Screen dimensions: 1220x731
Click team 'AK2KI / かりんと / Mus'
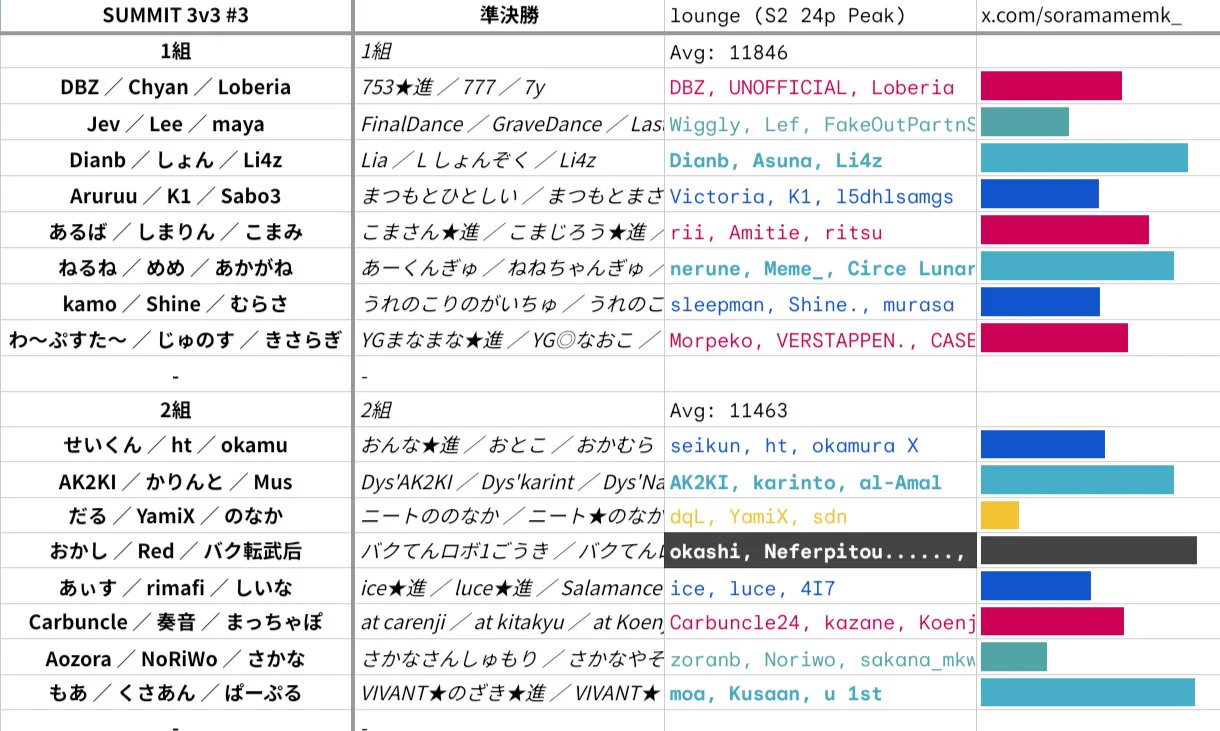pos(175,482)
